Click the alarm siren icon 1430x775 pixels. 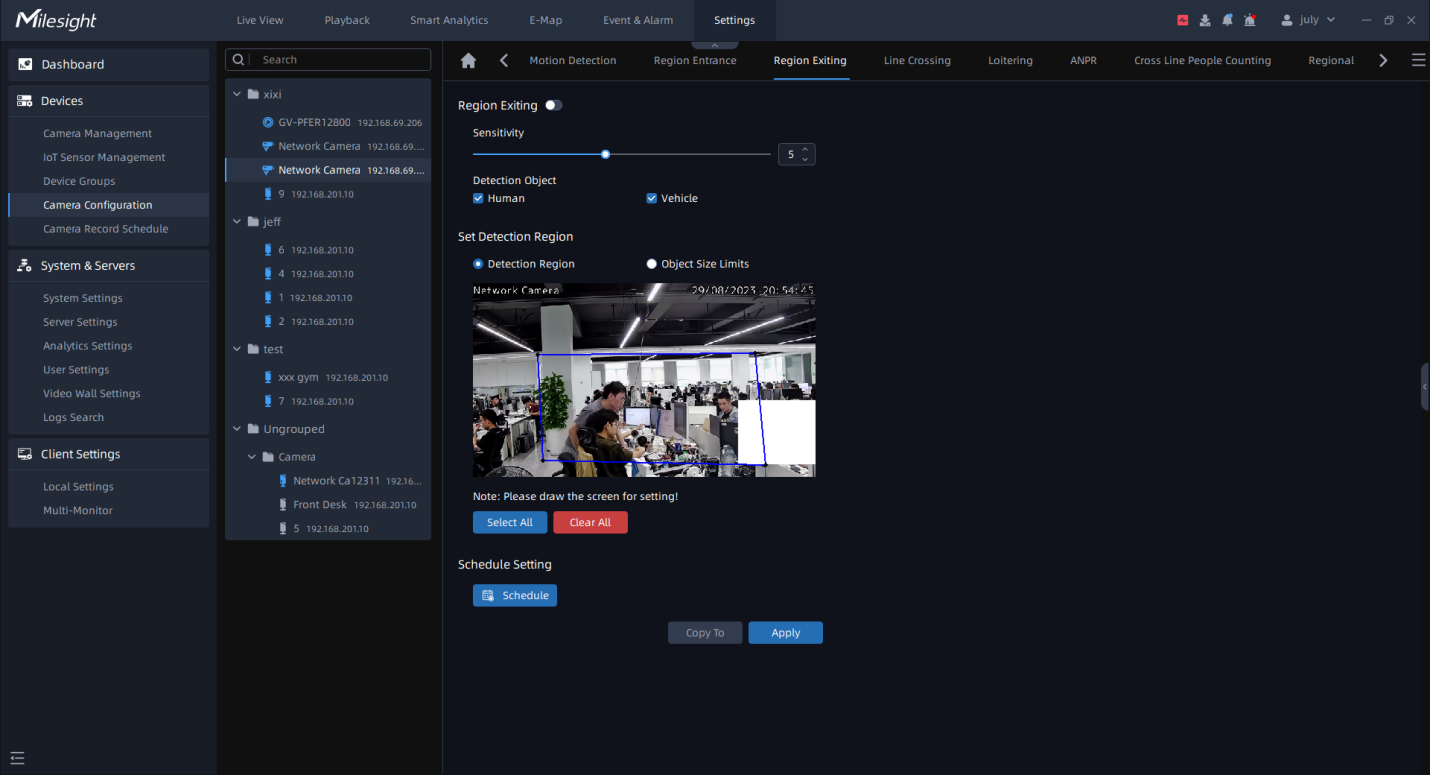pos(1250,20)
